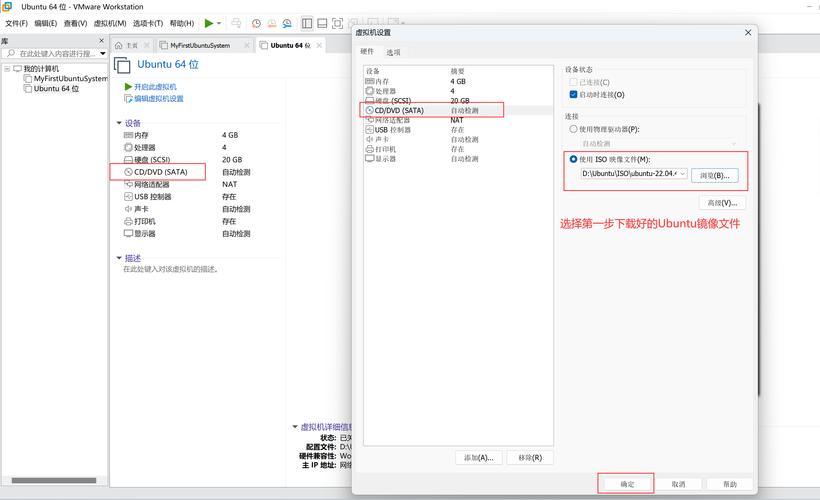Click CD/DVD (SATA) device in main window
Image resolution: width=820 pixels, height=500 pixels.
156,172
